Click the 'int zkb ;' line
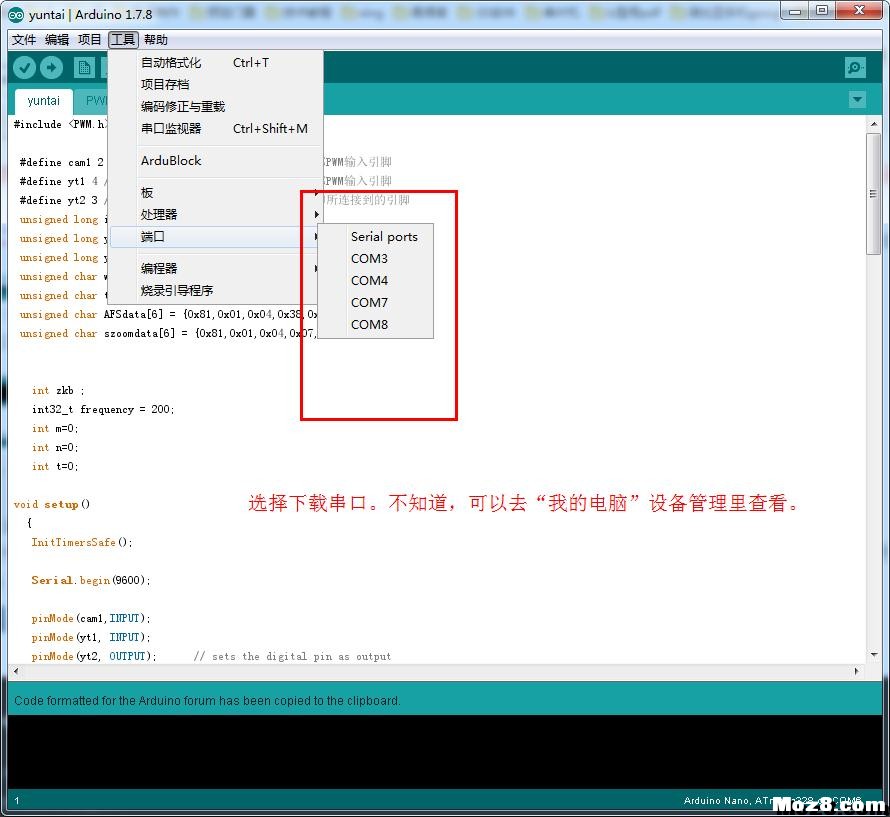Viewport: 890px width, 817px height. [x=58, y=391]
